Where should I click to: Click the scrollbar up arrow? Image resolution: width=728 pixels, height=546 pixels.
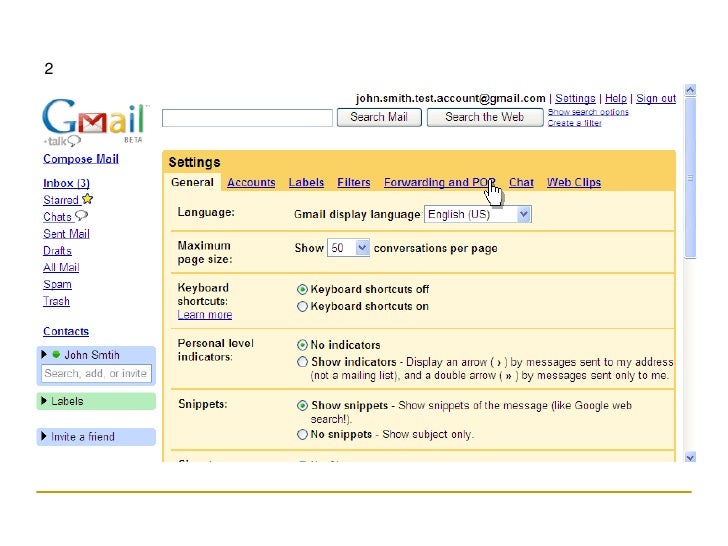[x=690, y=90]
